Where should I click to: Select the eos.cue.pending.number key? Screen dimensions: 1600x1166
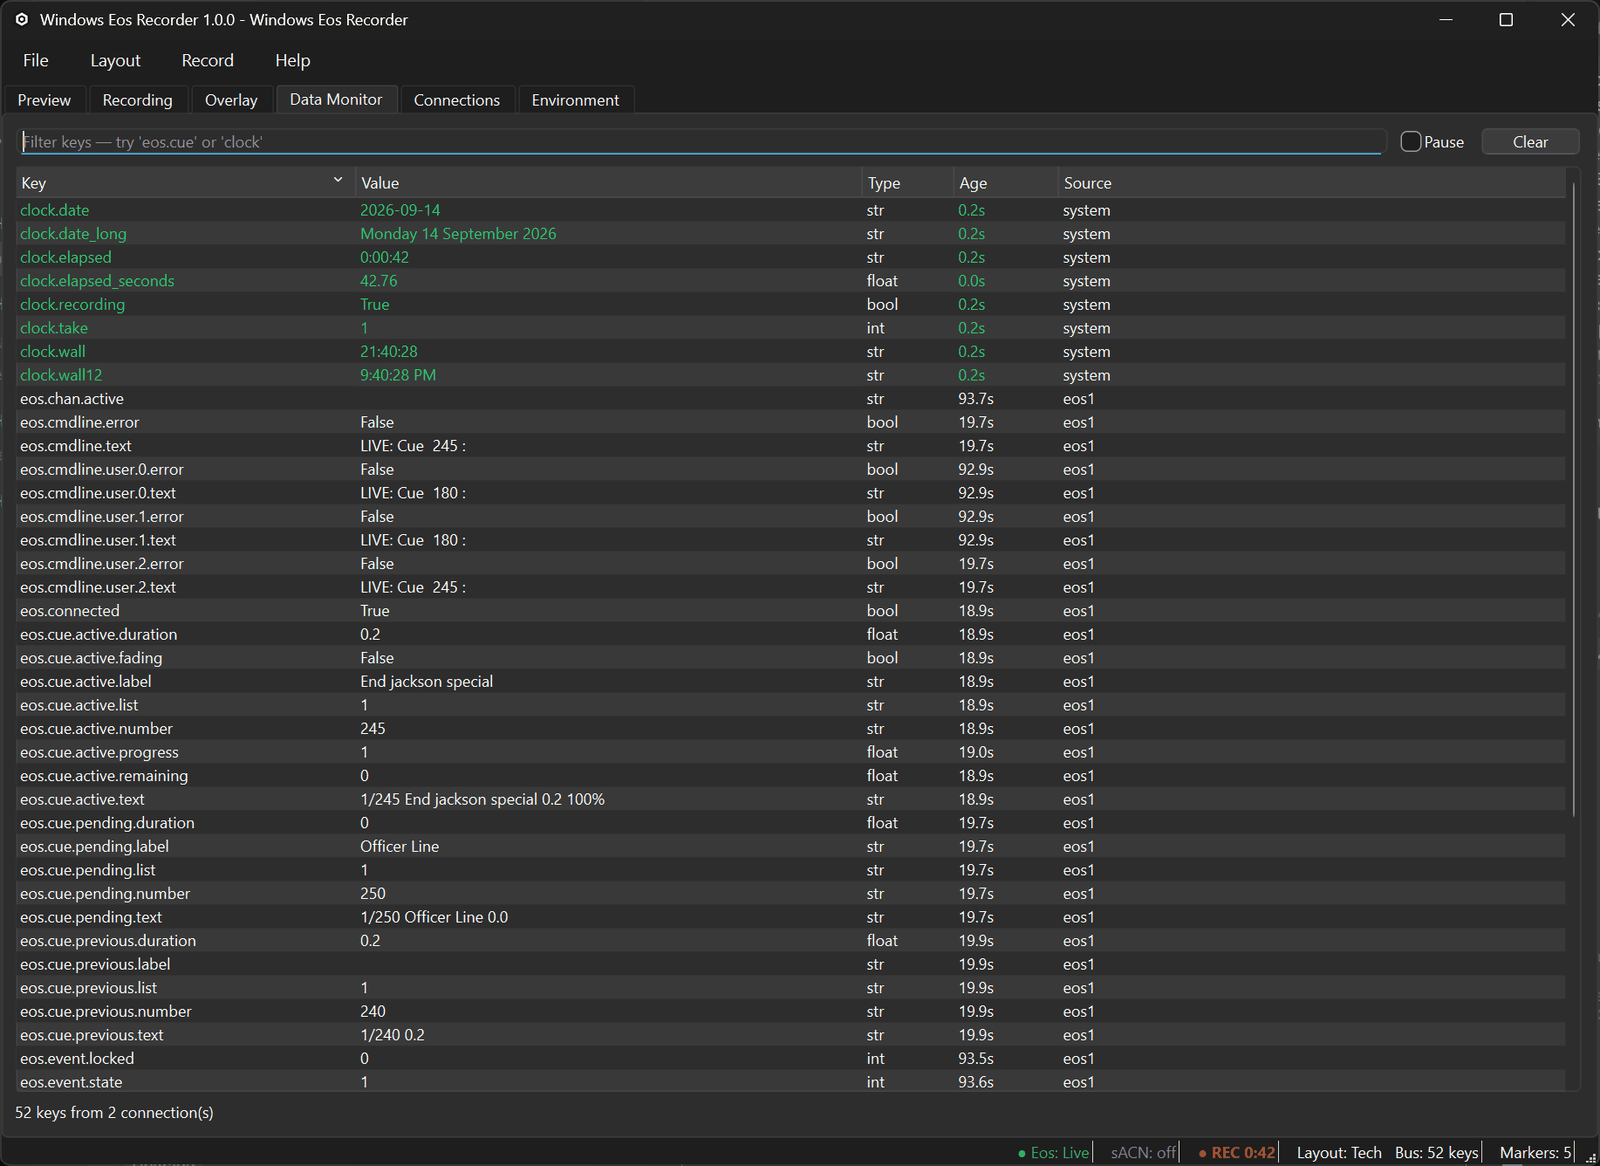pyautogui.click(x=105, y=894)
